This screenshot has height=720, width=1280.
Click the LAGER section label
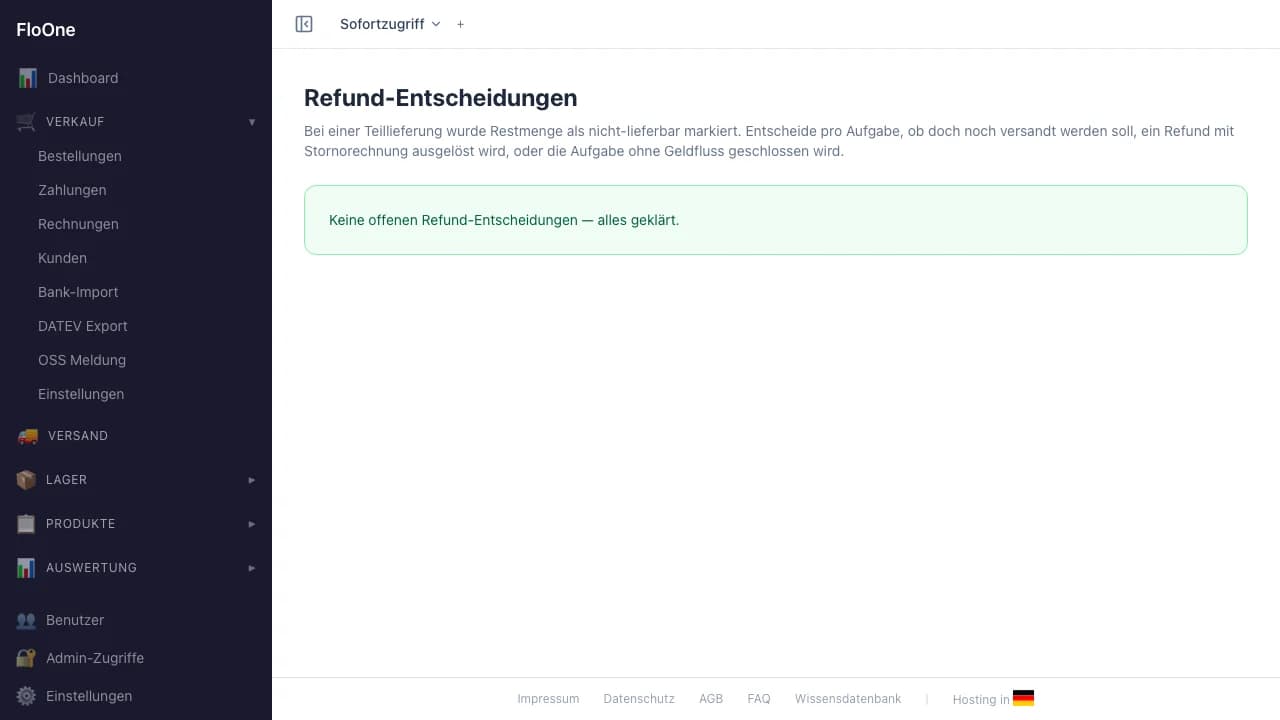click(x=66, y=480)
